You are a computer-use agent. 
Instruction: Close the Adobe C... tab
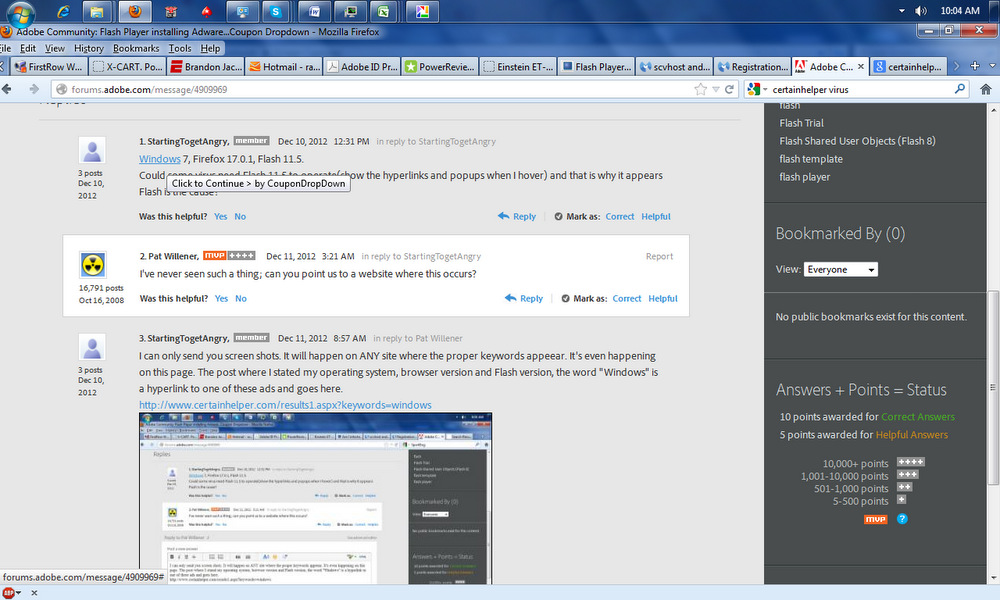[x=861, y=66]
